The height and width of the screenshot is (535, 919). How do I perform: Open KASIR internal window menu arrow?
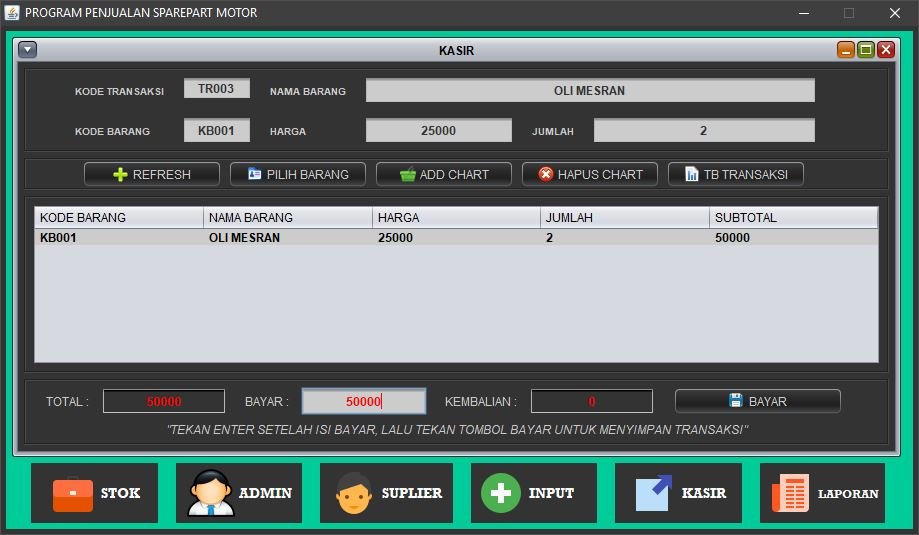tap(27, 50)
